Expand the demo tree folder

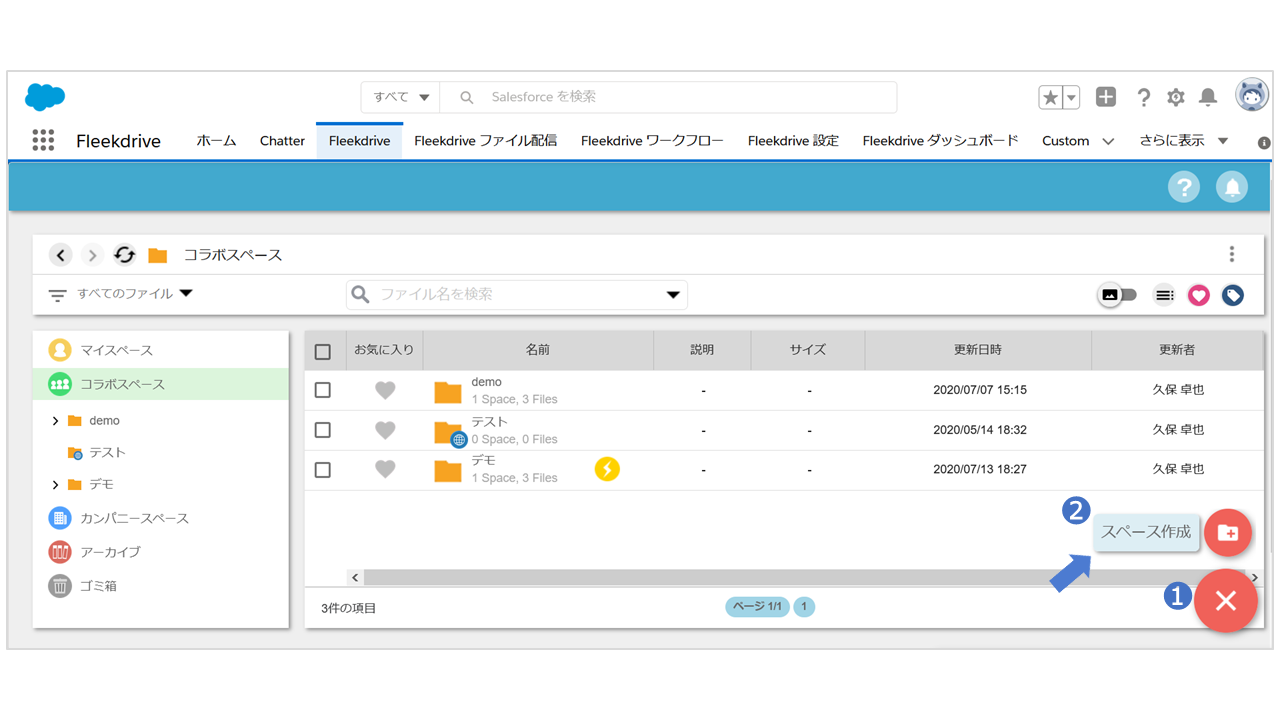click(x=55, y=421)
